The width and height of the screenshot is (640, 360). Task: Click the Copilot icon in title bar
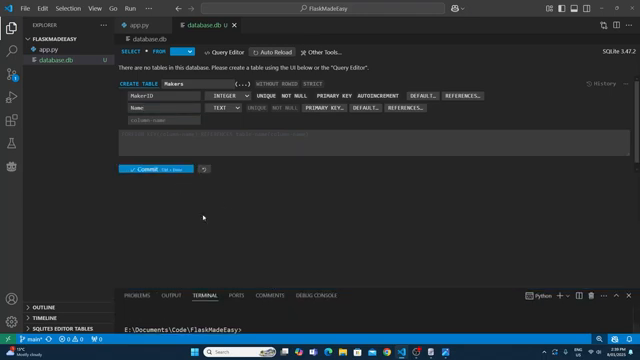pos(455,8)
